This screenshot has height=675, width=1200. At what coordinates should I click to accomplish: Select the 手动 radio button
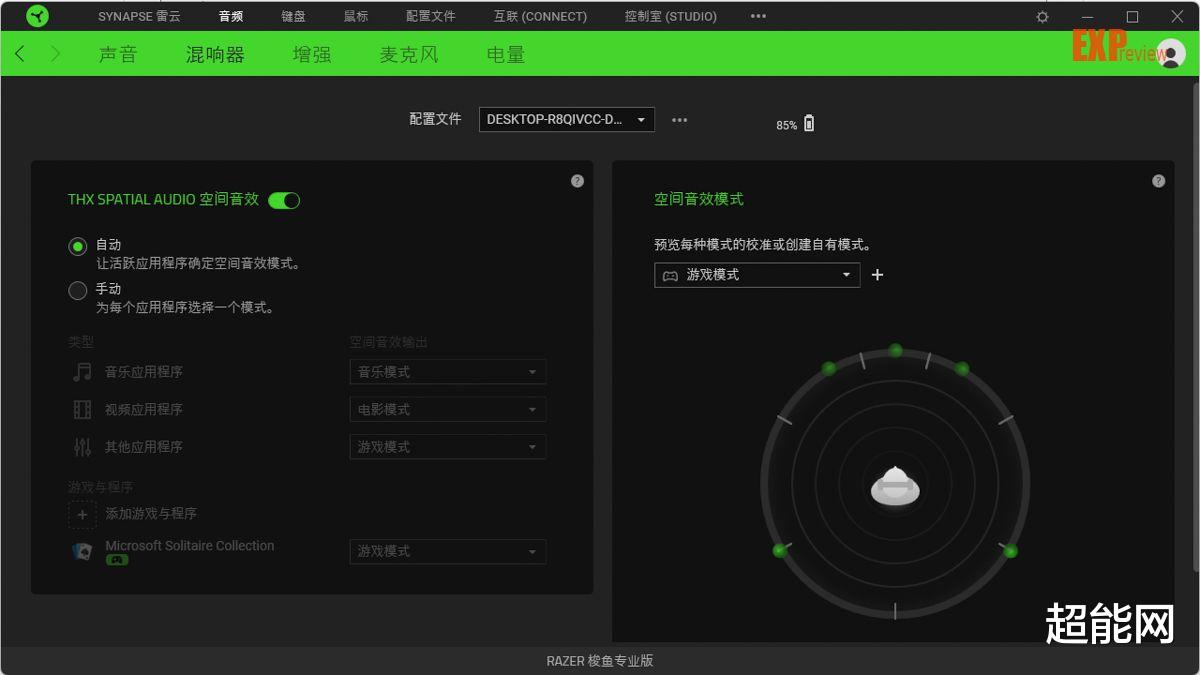click(x=78, y=290)
